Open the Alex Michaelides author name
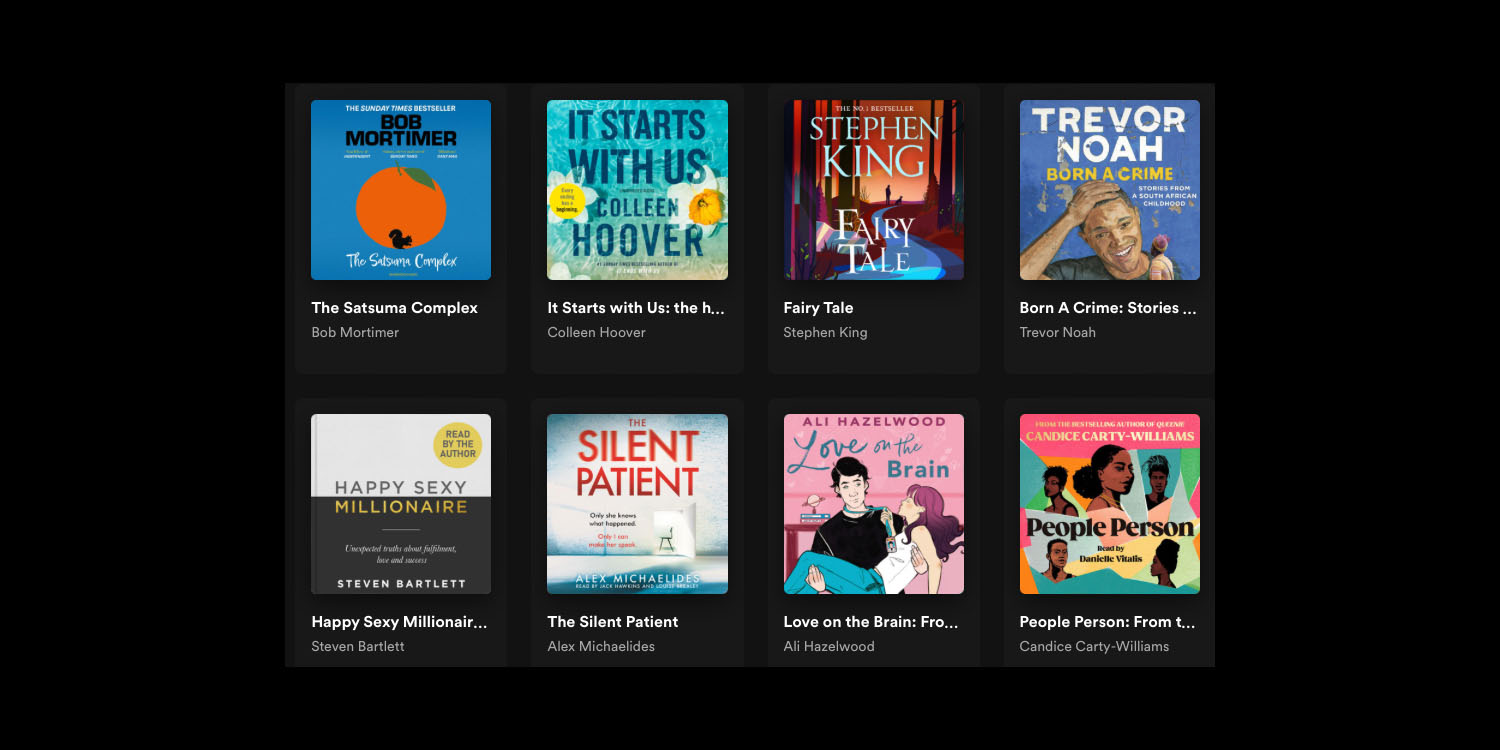This screenshot has width=1500, height=750. pos(601,647)
